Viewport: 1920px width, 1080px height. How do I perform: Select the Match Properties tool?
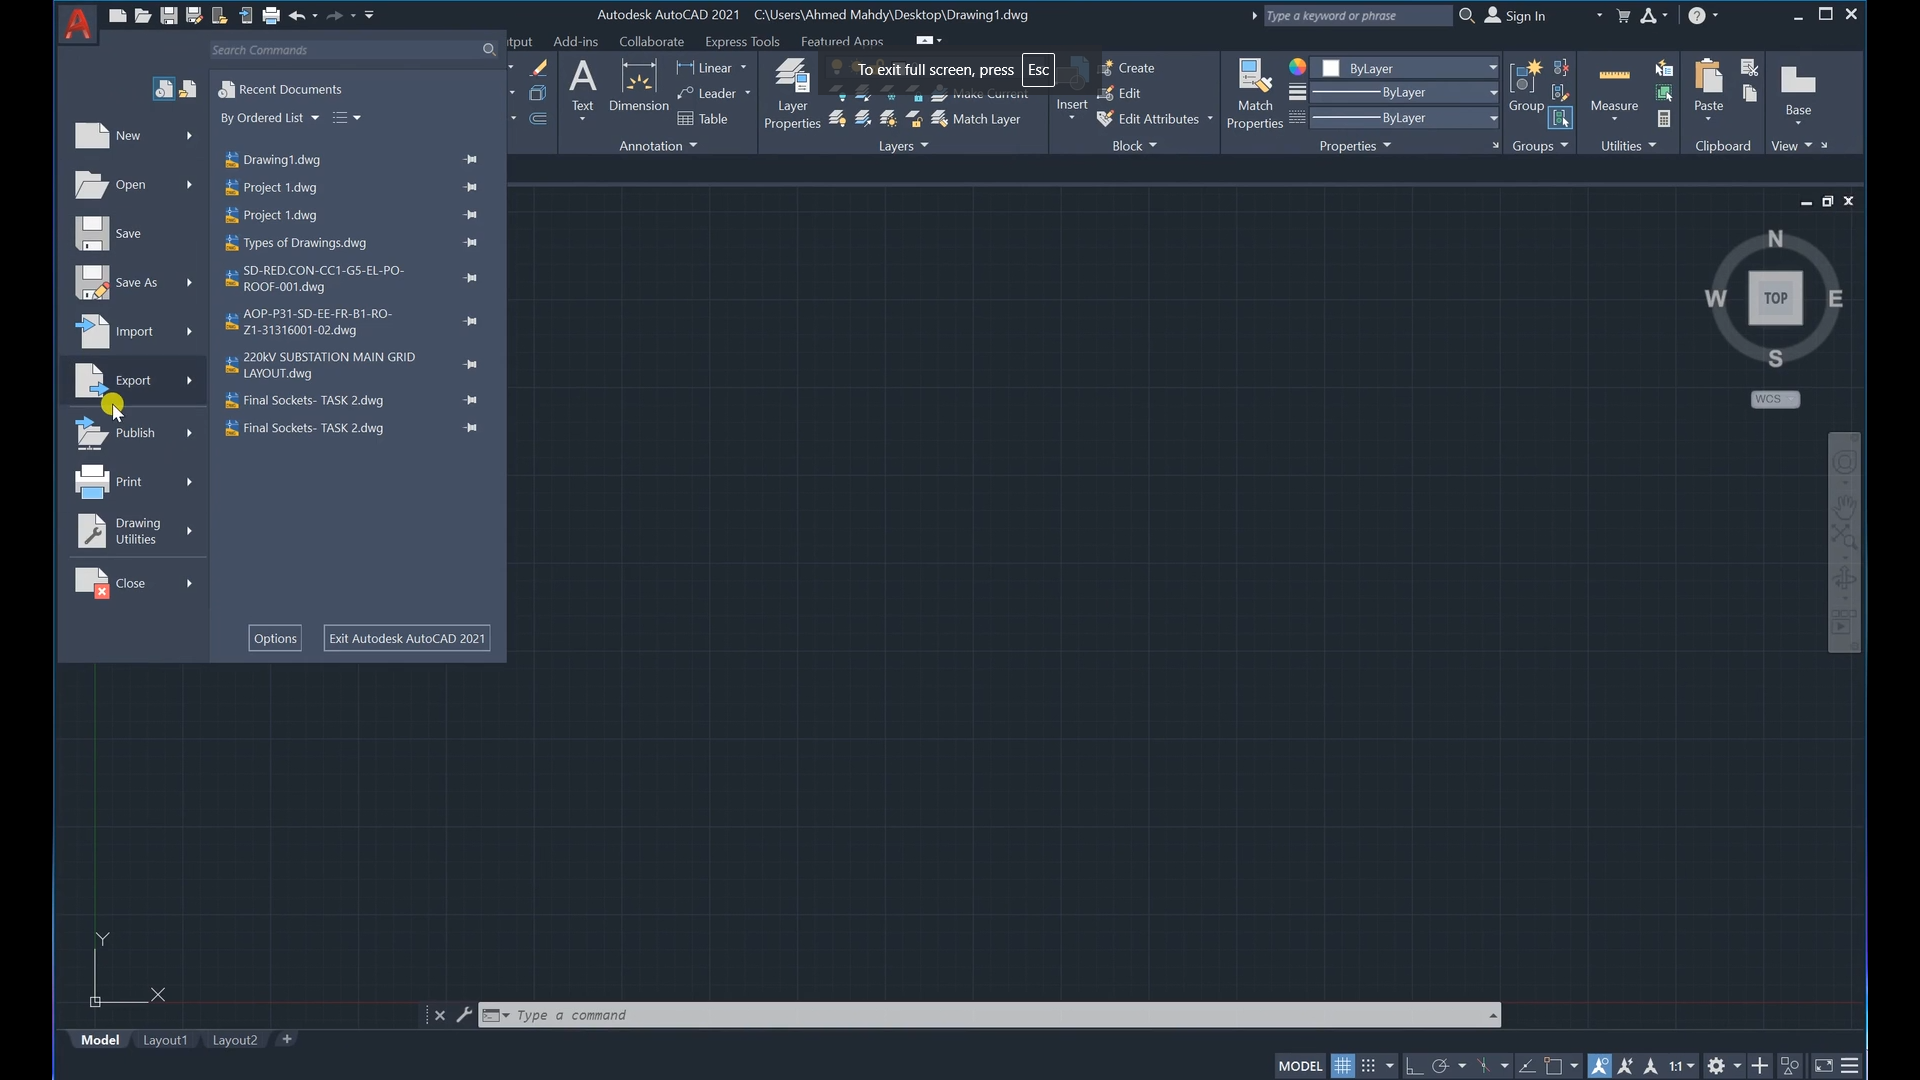pyautogui.click(x=1255, y=90)
